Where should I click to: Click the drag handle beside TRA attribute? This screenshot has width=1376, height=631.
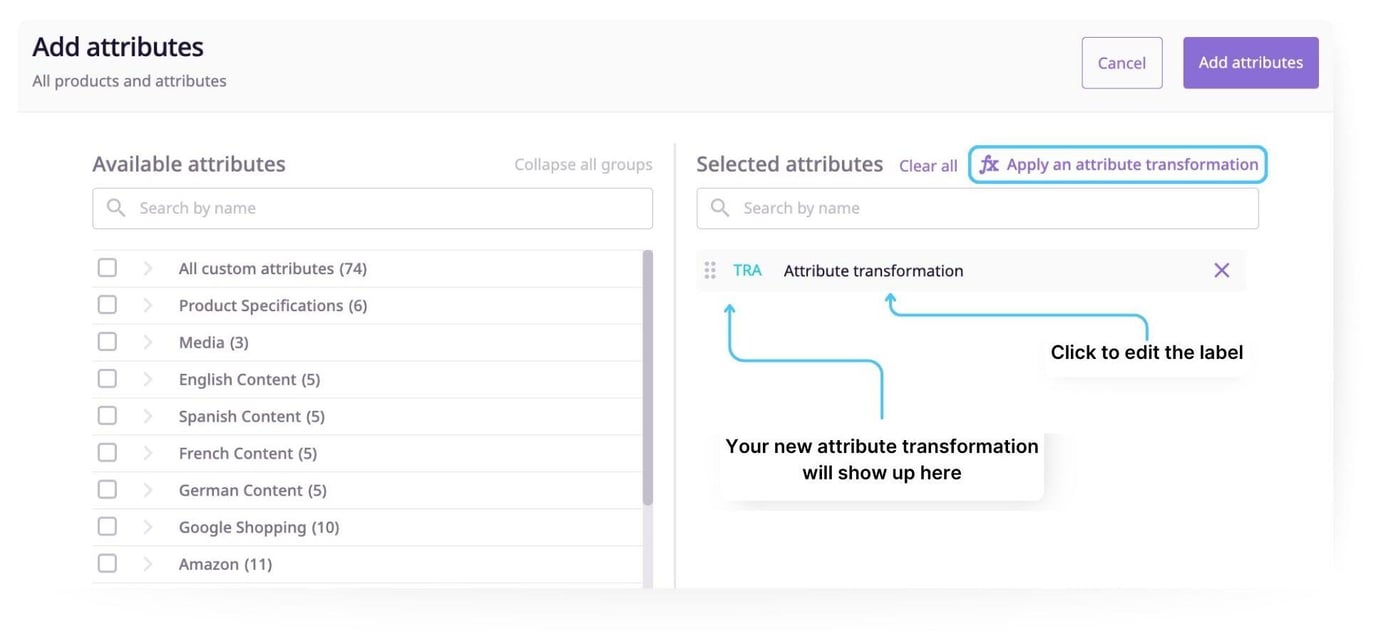click(x=710, y=269)
